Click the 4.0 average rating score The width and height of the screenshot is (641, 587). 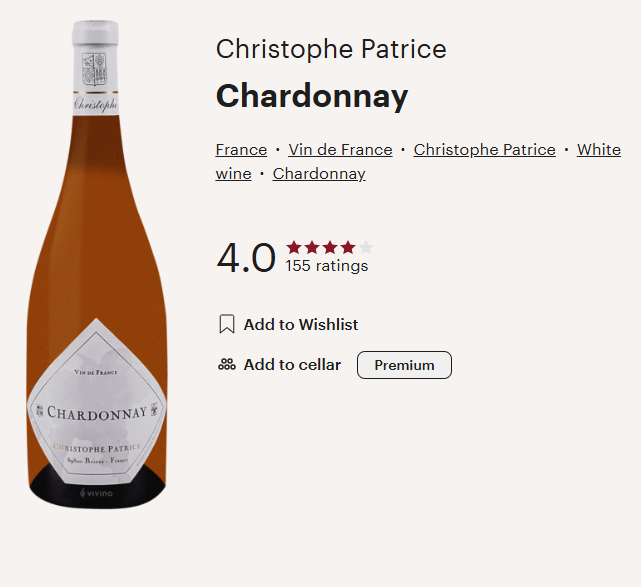[x=246, y=258]
